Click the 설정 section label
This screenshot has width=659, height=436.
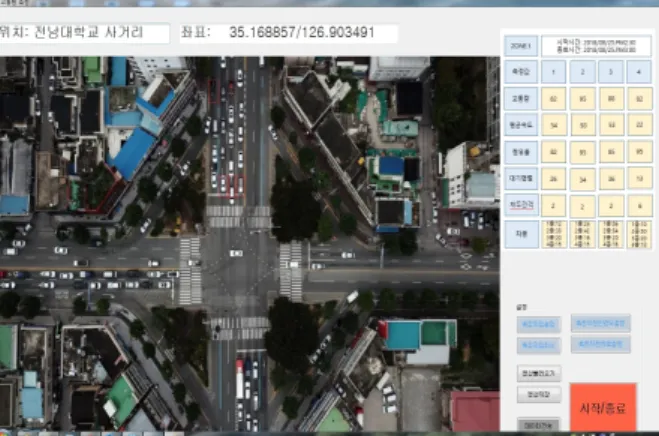(x=521, y=307)
